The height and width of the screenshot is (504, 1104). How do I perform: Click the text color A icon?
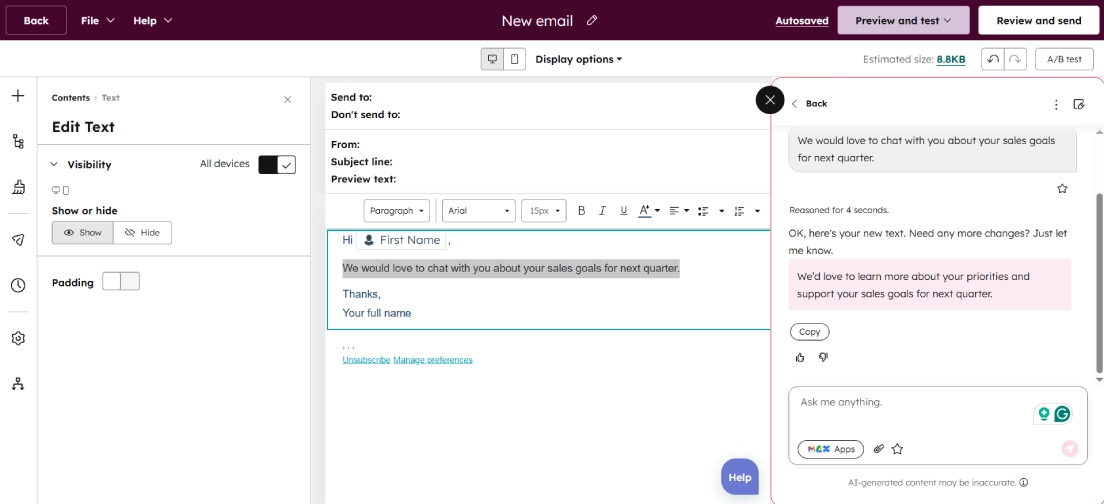pyautogui.click(x=644, y=210)
